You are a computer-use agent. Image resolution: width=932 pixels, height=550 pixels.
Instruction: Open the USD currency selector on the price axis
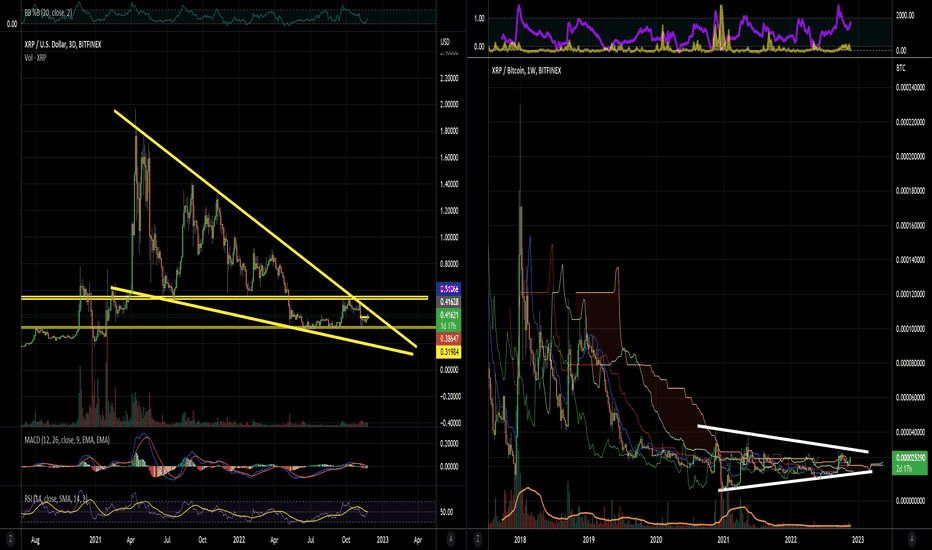[x=445, y=42]
